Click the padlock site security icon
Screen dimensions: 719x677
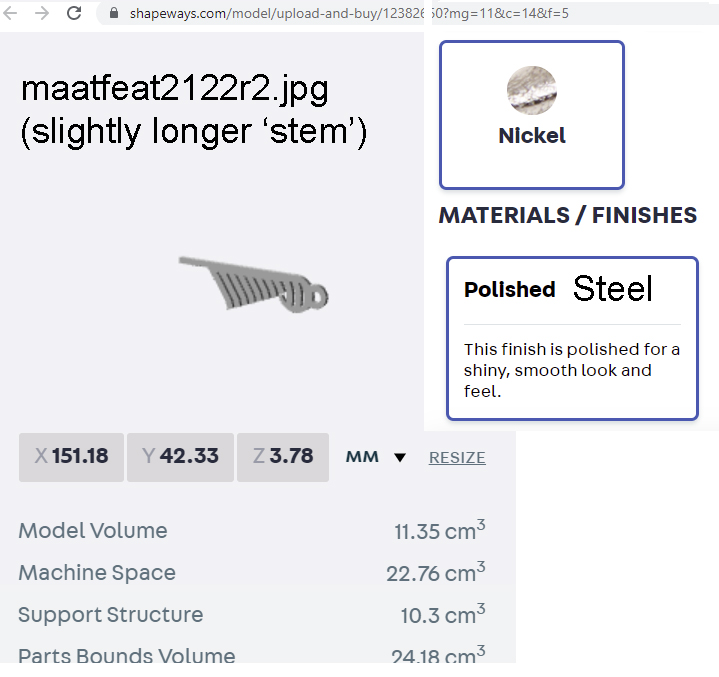pos(112,14)
